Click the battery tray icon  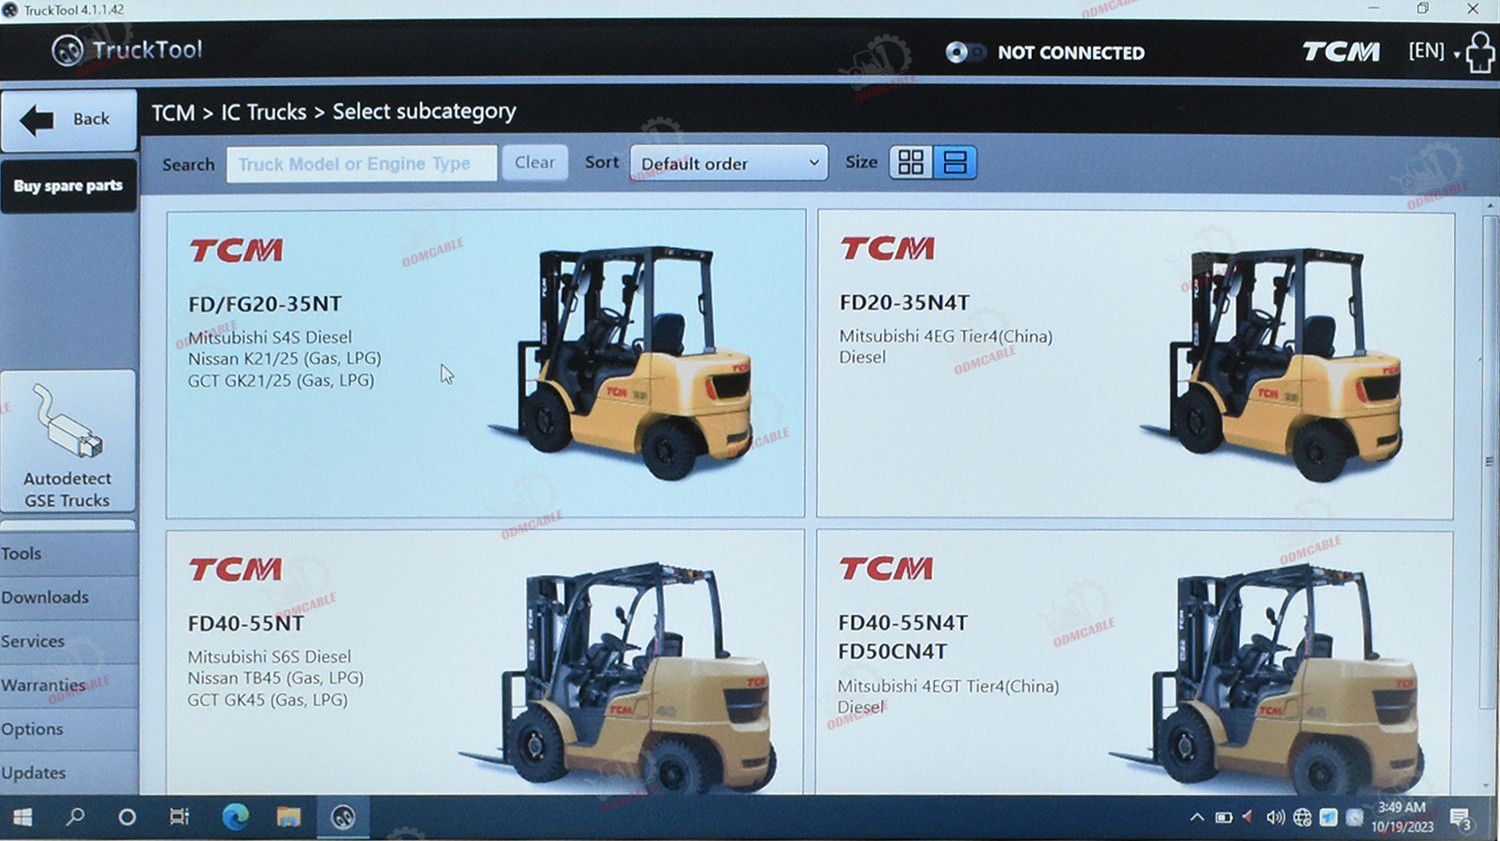click(1223, 817)
